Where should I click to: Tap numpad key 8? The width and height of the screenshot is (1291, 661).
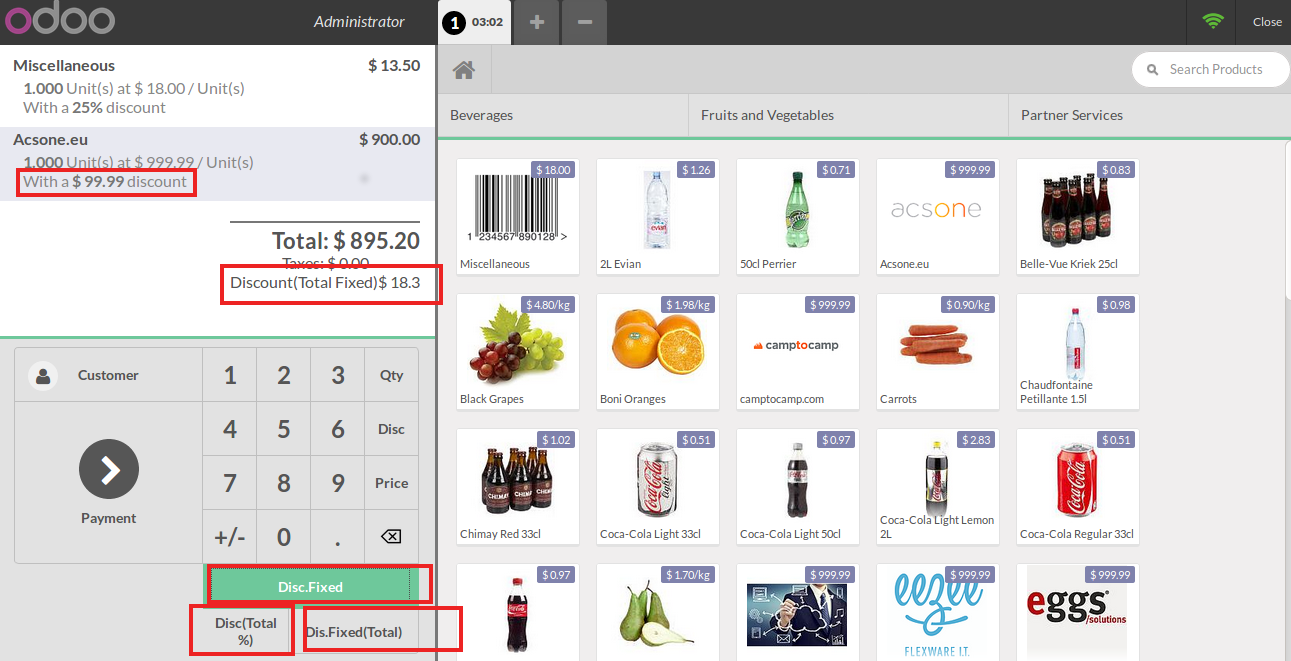click(x=284, y=483)
